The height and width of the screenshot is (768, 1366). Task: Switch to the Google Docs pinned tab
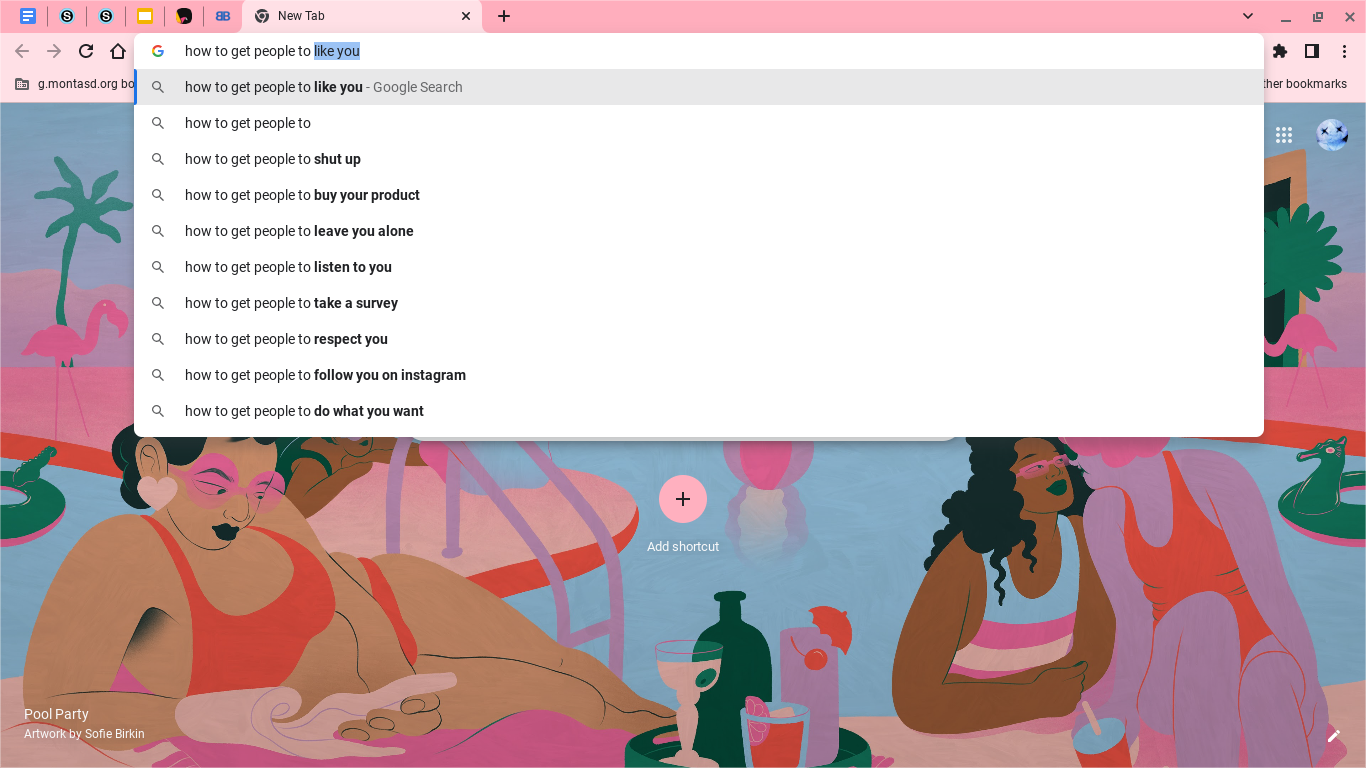(28, 16)
